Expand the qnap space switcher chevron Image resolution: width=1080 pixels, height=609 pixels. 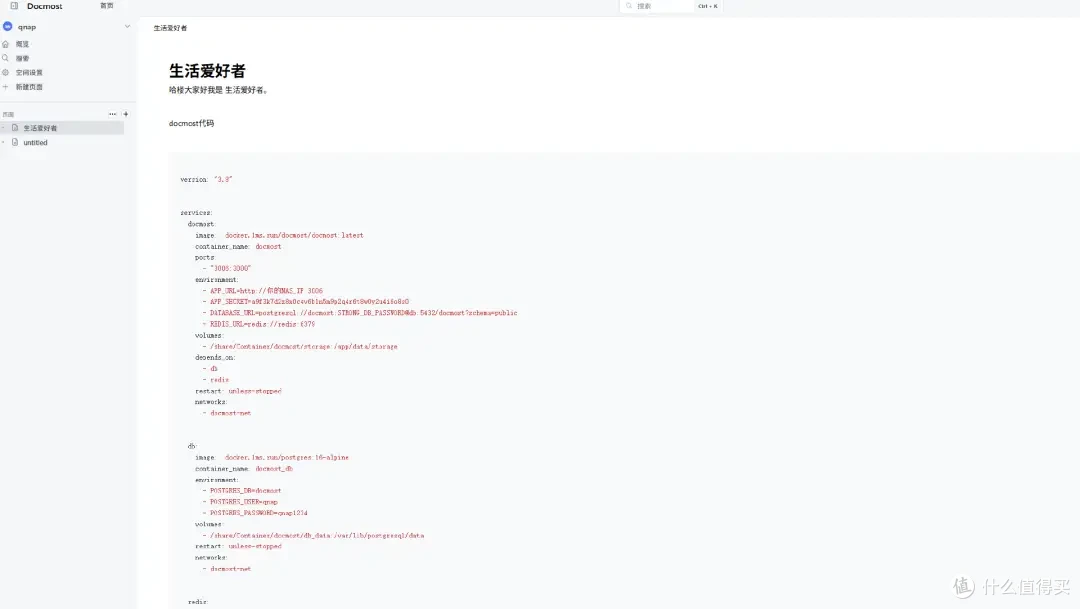[x=127, y=27]
